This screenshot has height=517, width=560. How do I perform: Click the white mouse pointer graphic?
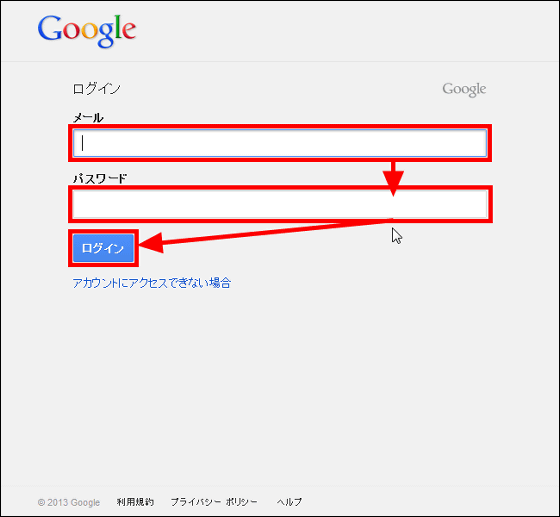click(397, 236)
